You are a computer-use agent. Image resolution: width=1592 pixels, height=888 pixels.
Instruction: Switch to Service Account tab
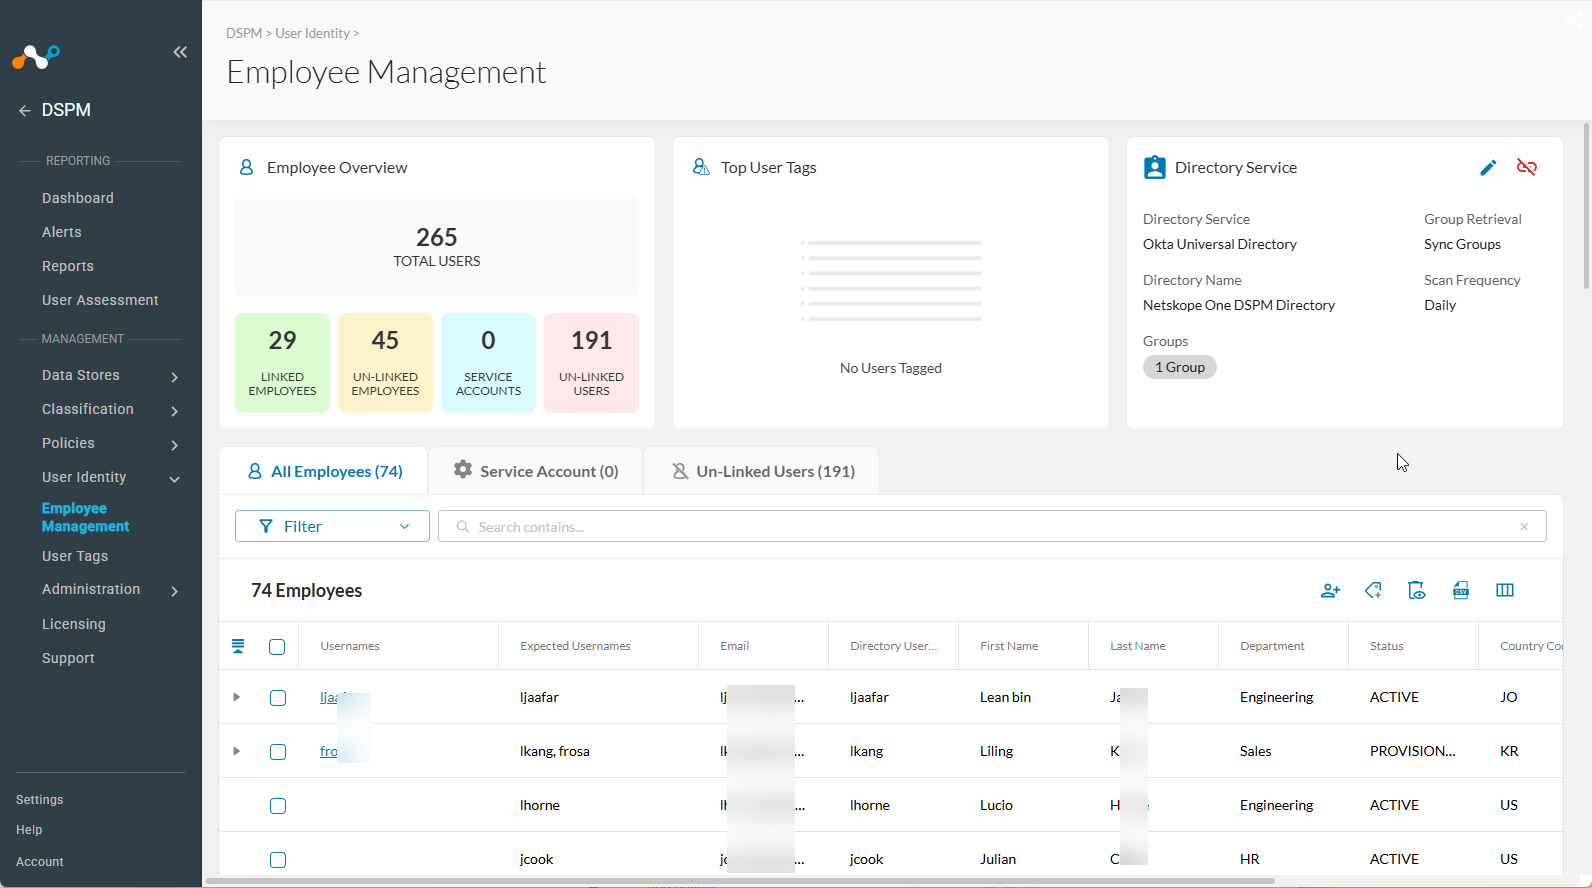pyautogui.click(x=536, y=471)
